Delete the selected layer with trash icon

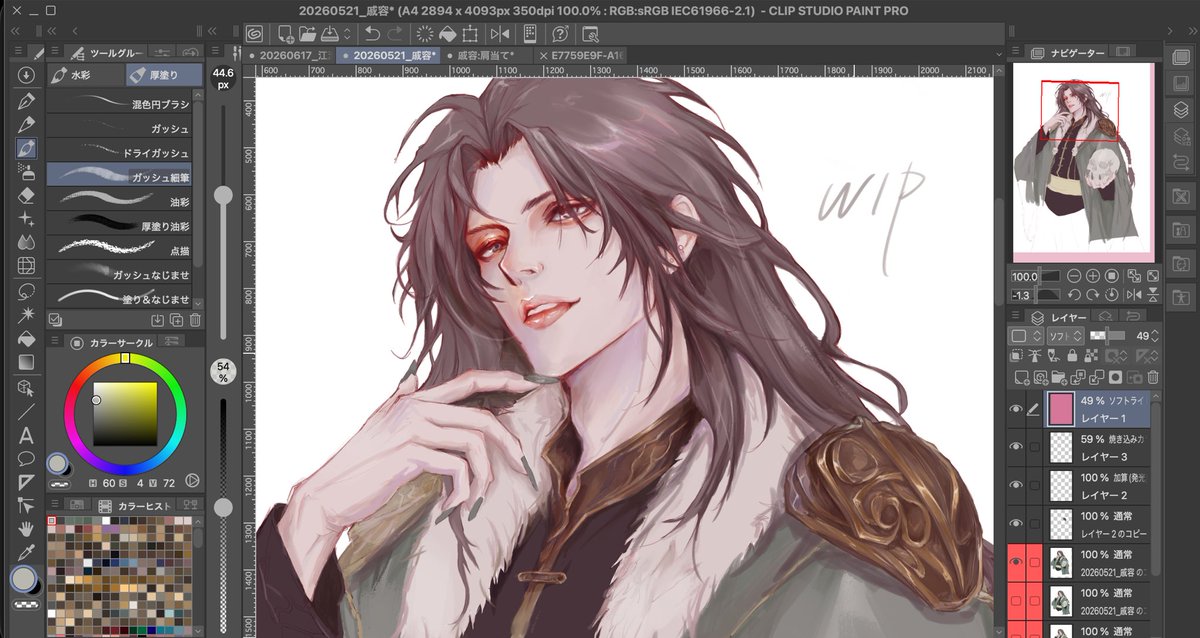(x=1152, y=377)
